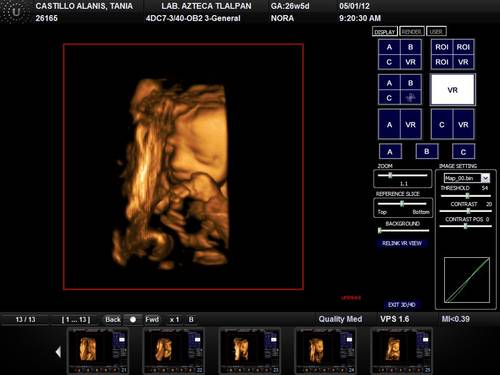Show only plane A view
The width and height of the screenshot is (500, 375).
(390, 152)
